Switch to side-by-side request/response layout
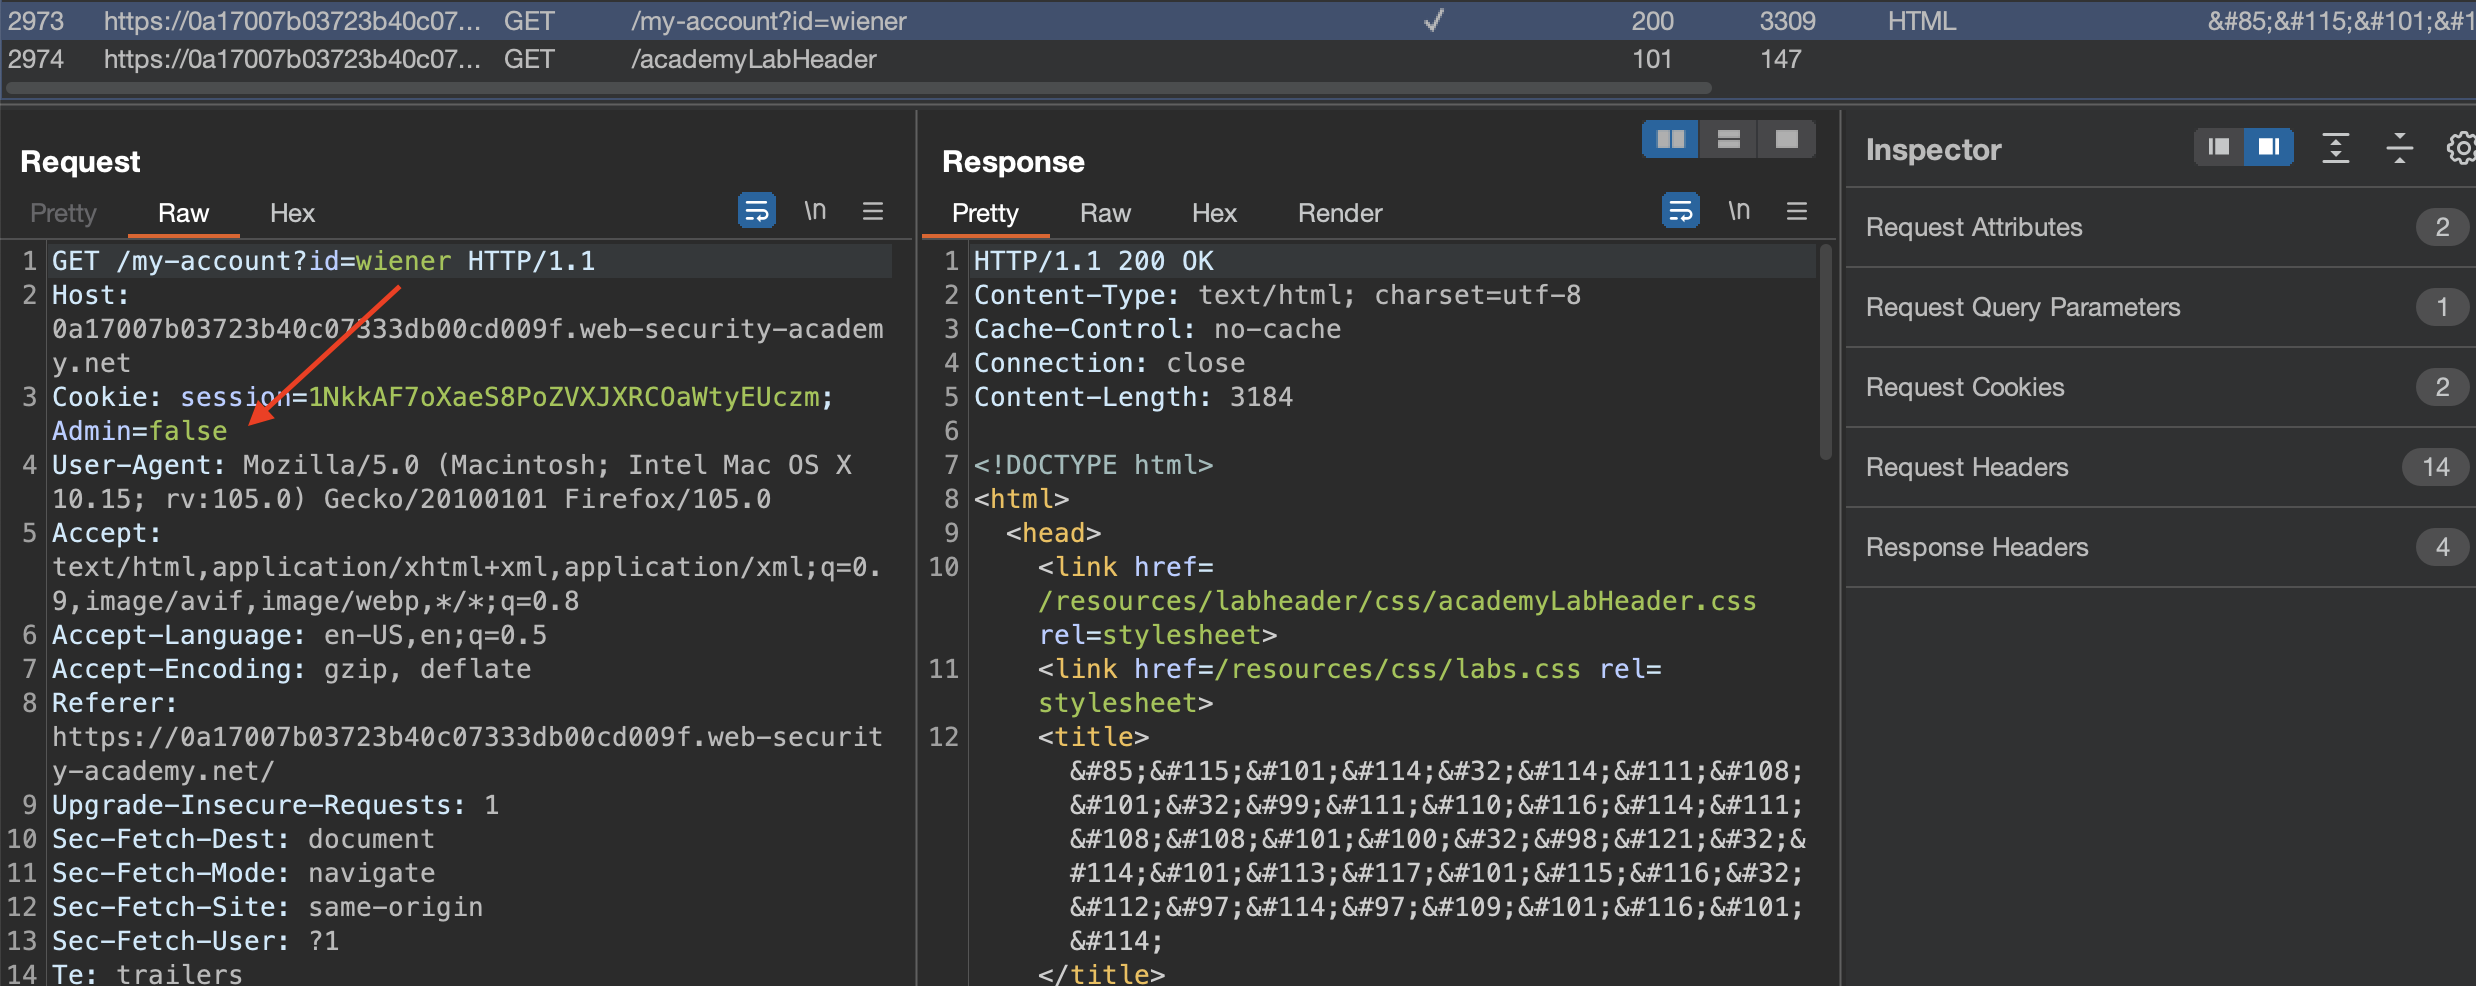2476x986 pixels. (1670, 139)
